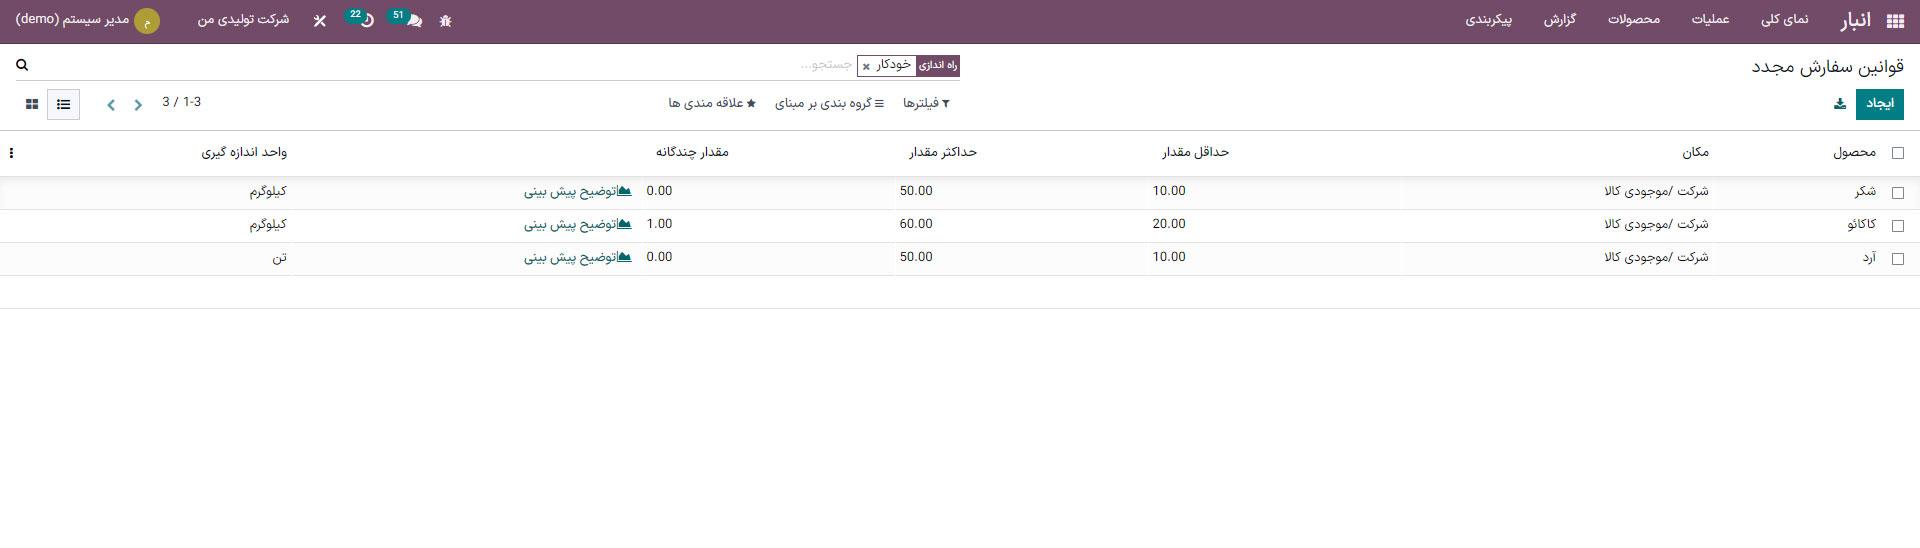Open the پیکربندی menu
The image size is (1920, 548).
pyautogui.click(x=1489, y=20)
